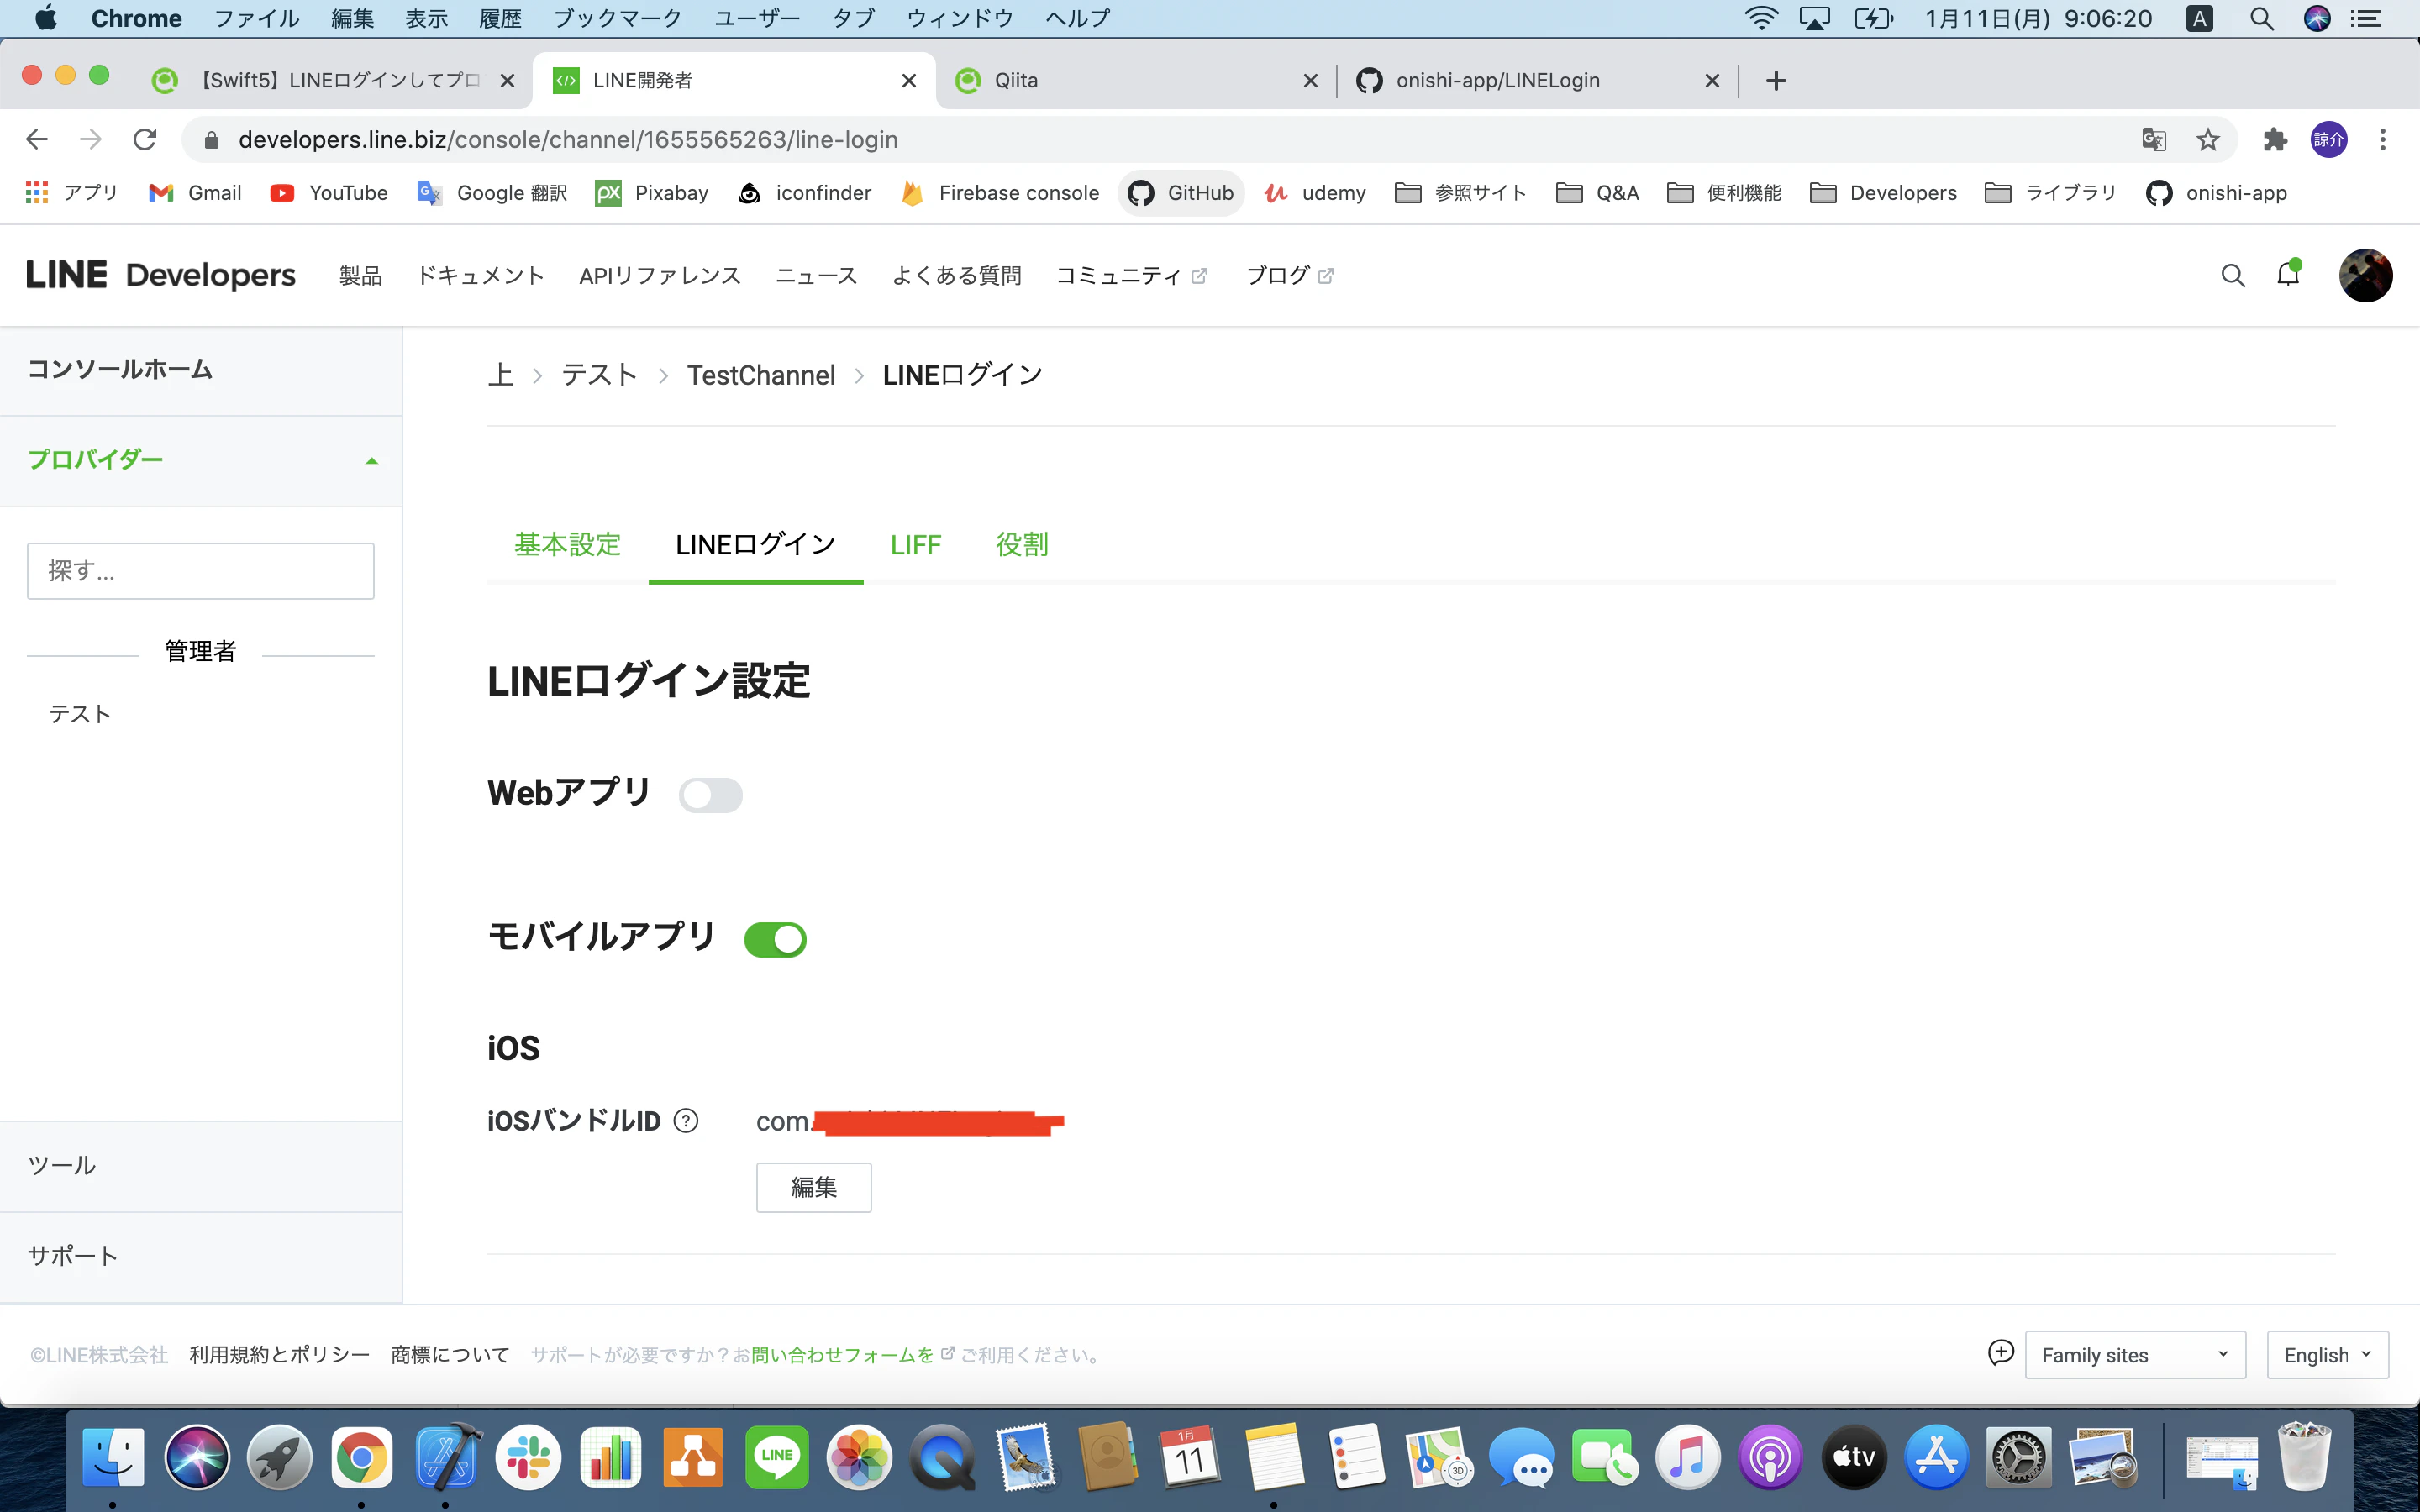Click the 探す search field in sidebar
Screen dimensions: 2420x1512
click(x=201, y=571)
